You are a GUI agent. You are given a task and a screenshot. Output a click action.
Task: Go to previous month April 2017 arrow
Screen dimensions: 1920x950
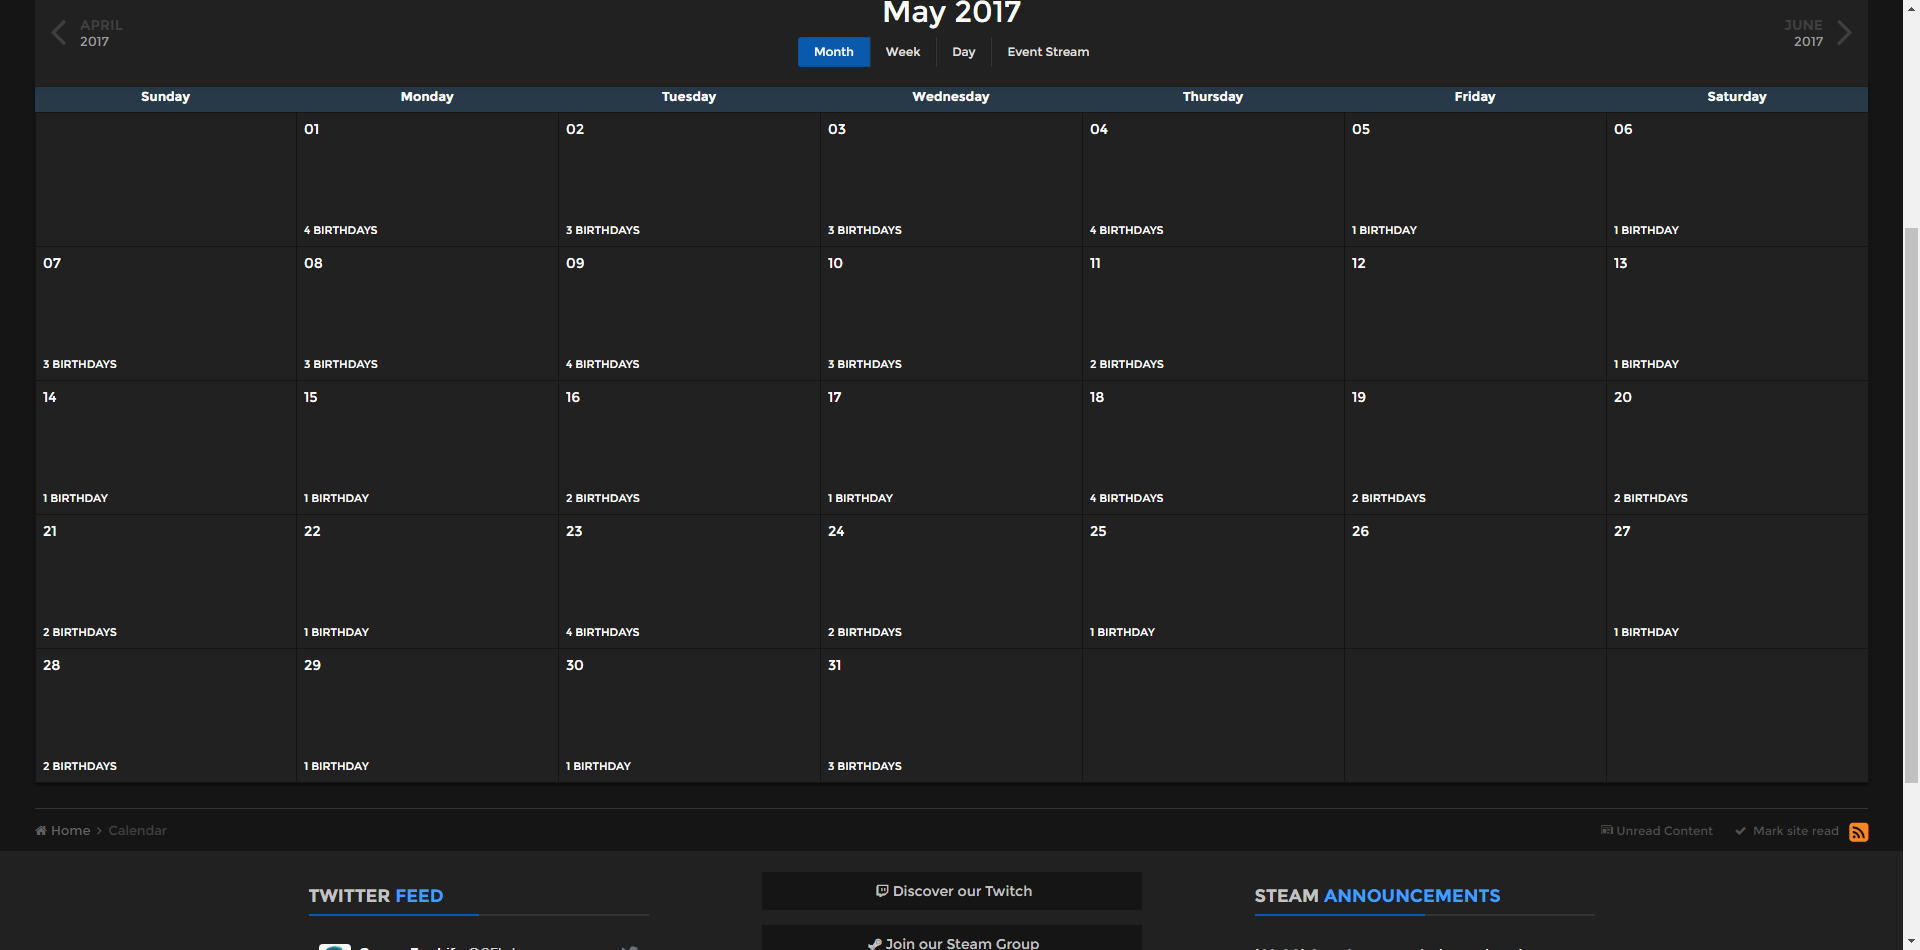pyautogui.click(x=59, y=33)
